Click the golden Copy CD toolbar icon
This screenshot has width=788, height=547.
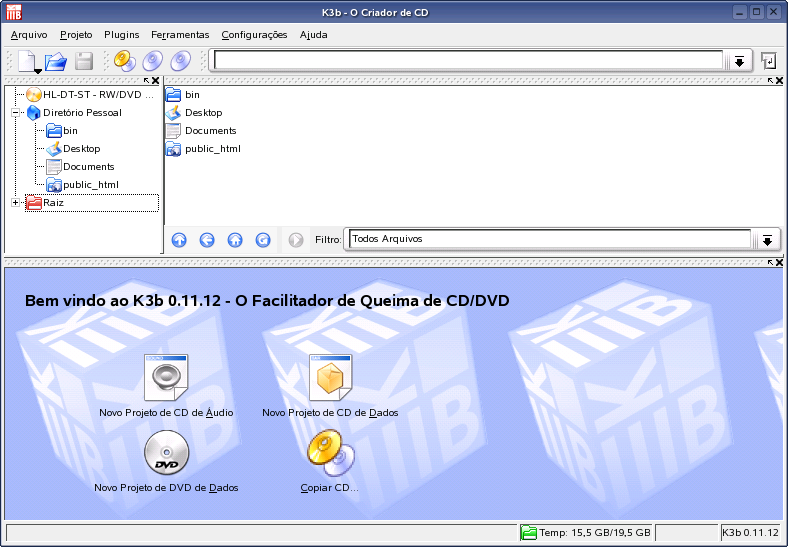[x=125, y=61]
